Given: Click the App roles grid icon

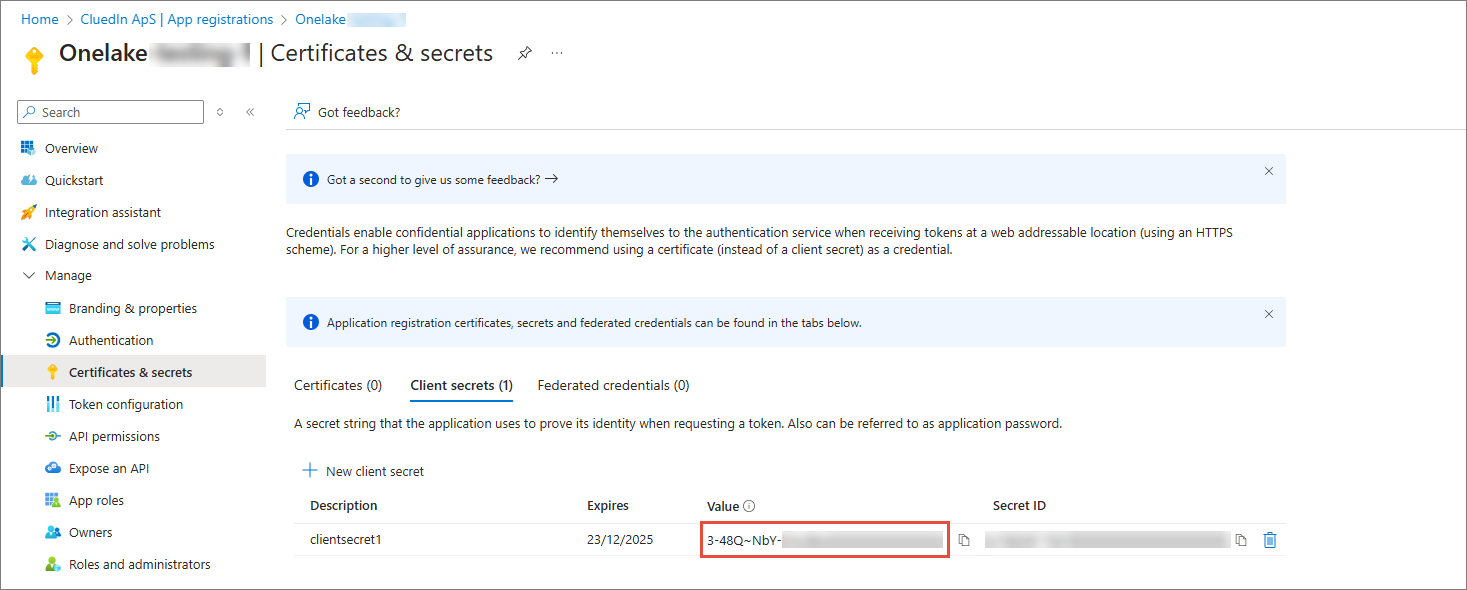Looking at the screenshot, I should [x=53, y=500].
